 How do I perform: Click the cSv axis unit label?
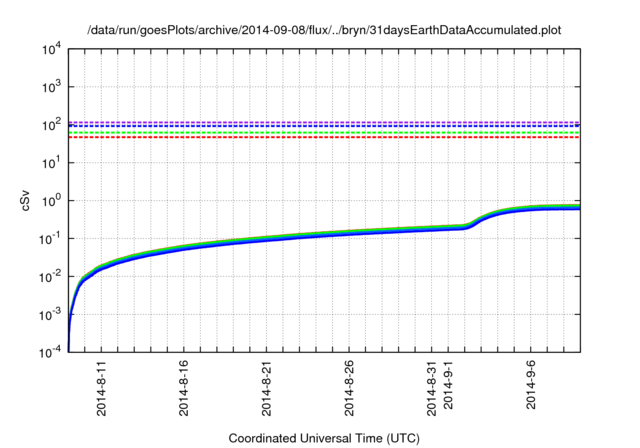[x=25, y=200]
